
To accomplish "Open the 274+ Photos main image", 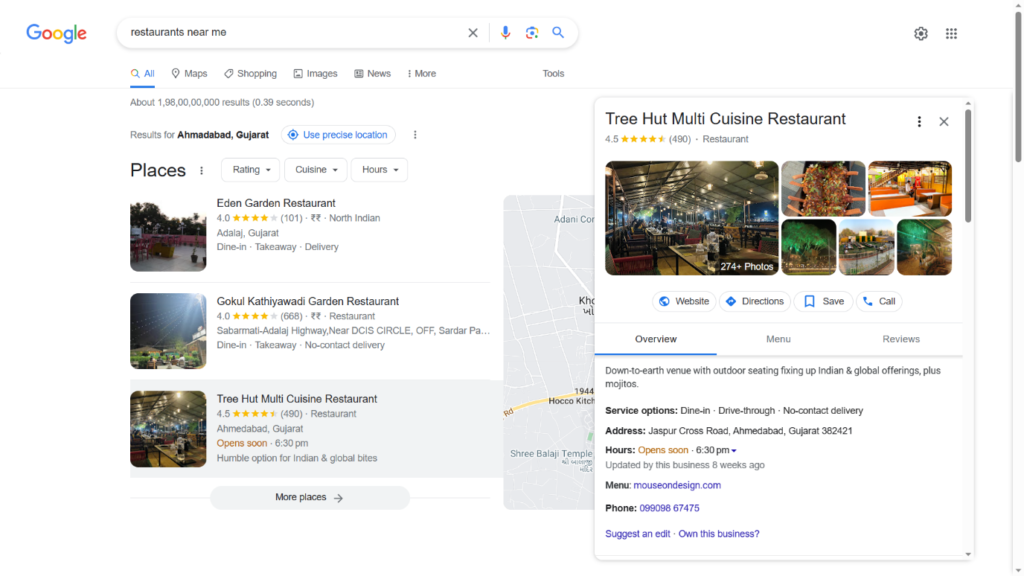I will (692, 218).
